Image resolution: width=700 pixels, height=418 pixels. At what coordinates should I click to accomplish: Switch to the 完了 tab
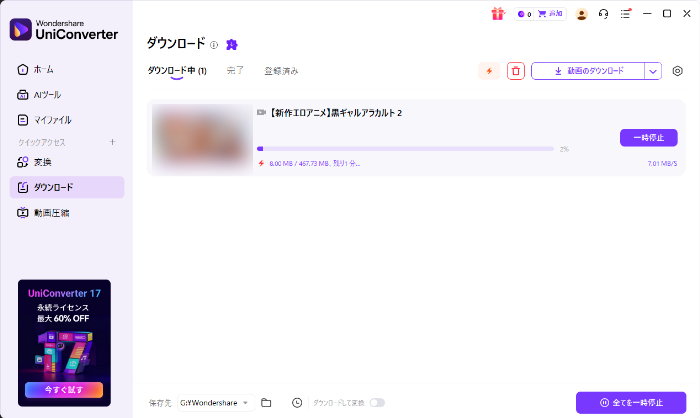(x=235, y=71)
